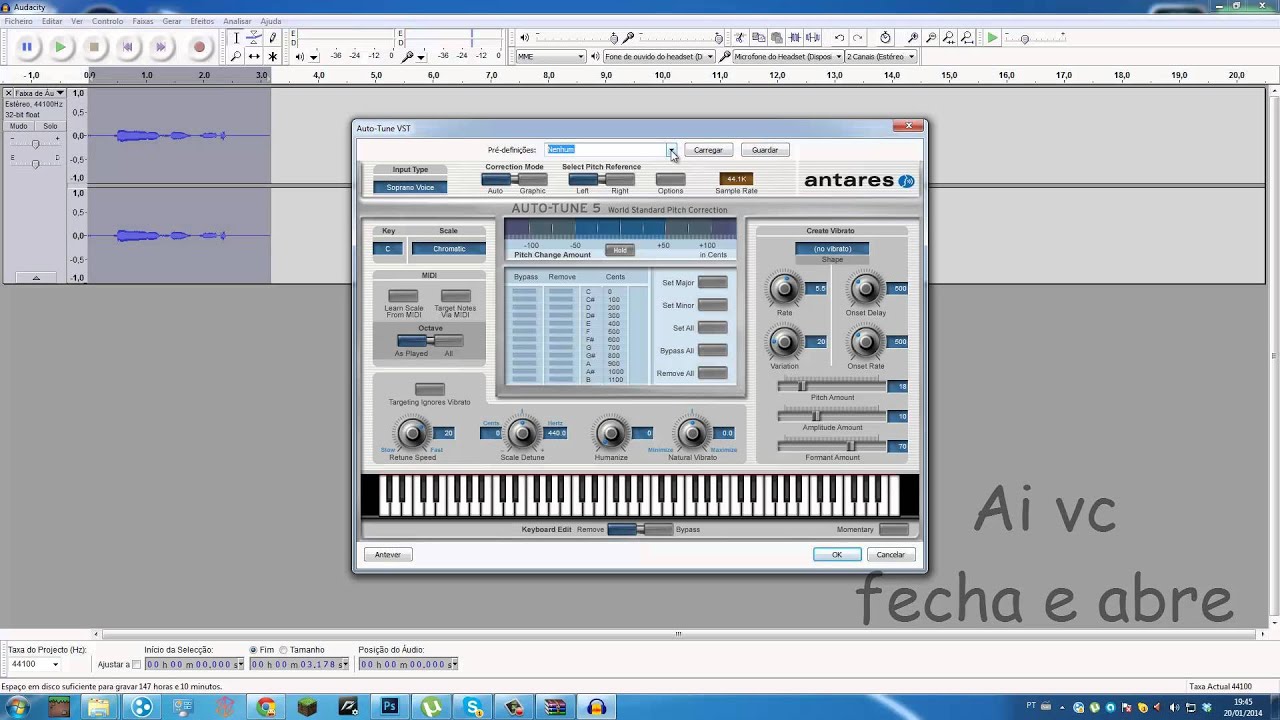This screenshot has height=720, width=1280.
Task: Click Cancelar in the Auto-Tune dialog
Action: 890,555
